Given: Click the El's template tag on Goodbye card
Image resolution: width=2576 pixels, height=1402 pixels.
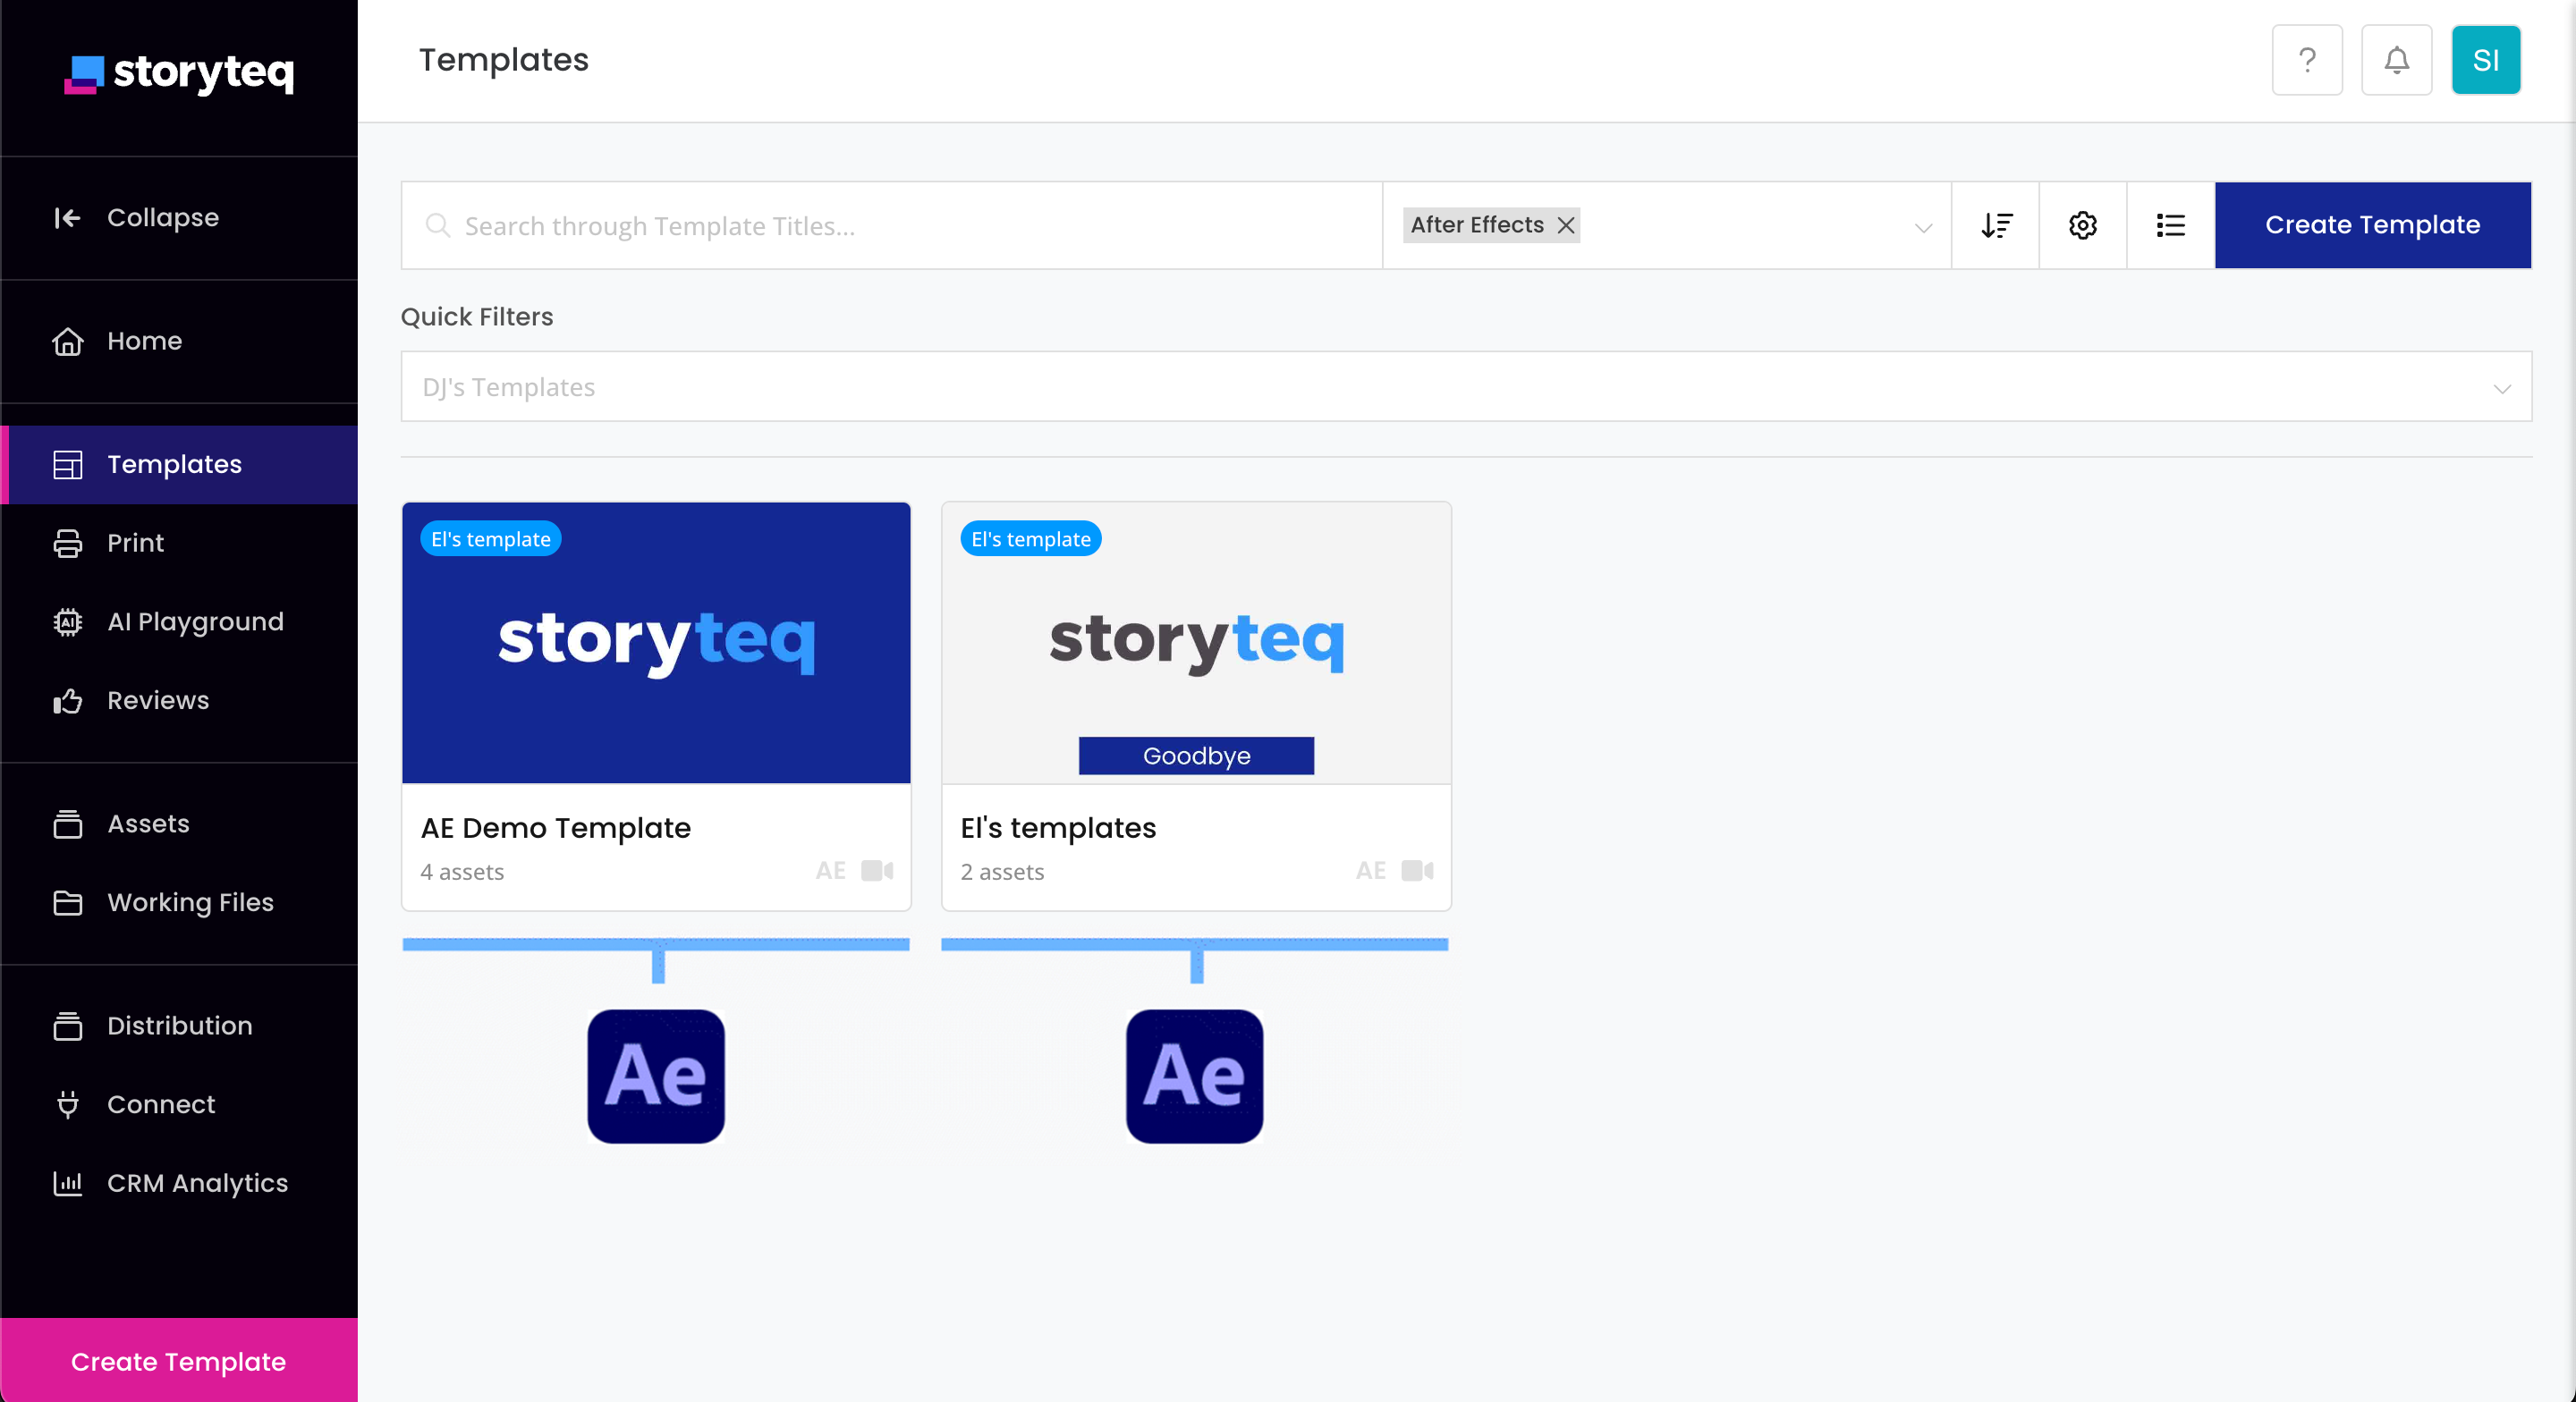Looking at the screenshot, I should click(x=1030, y=539).
